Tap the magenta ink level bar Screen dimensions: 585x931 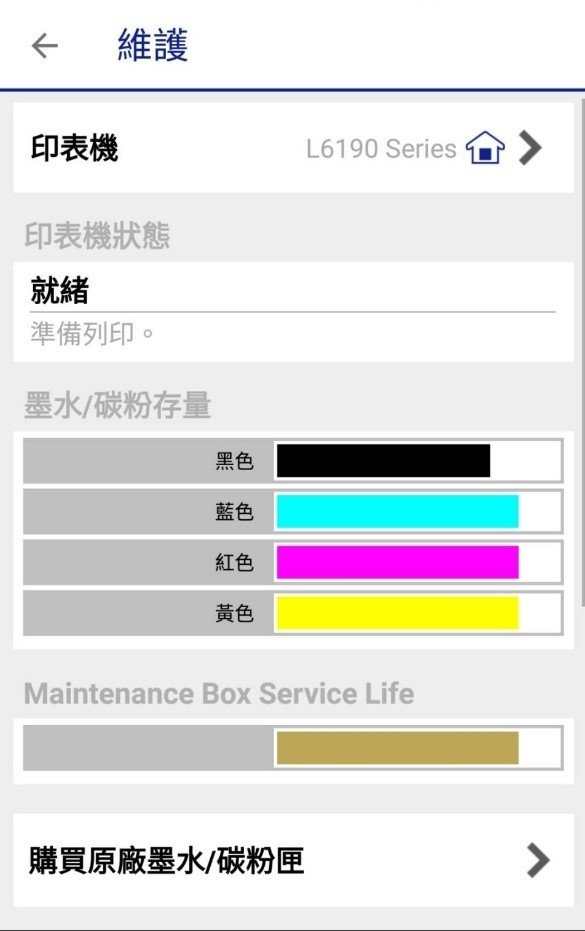[418, 562]
